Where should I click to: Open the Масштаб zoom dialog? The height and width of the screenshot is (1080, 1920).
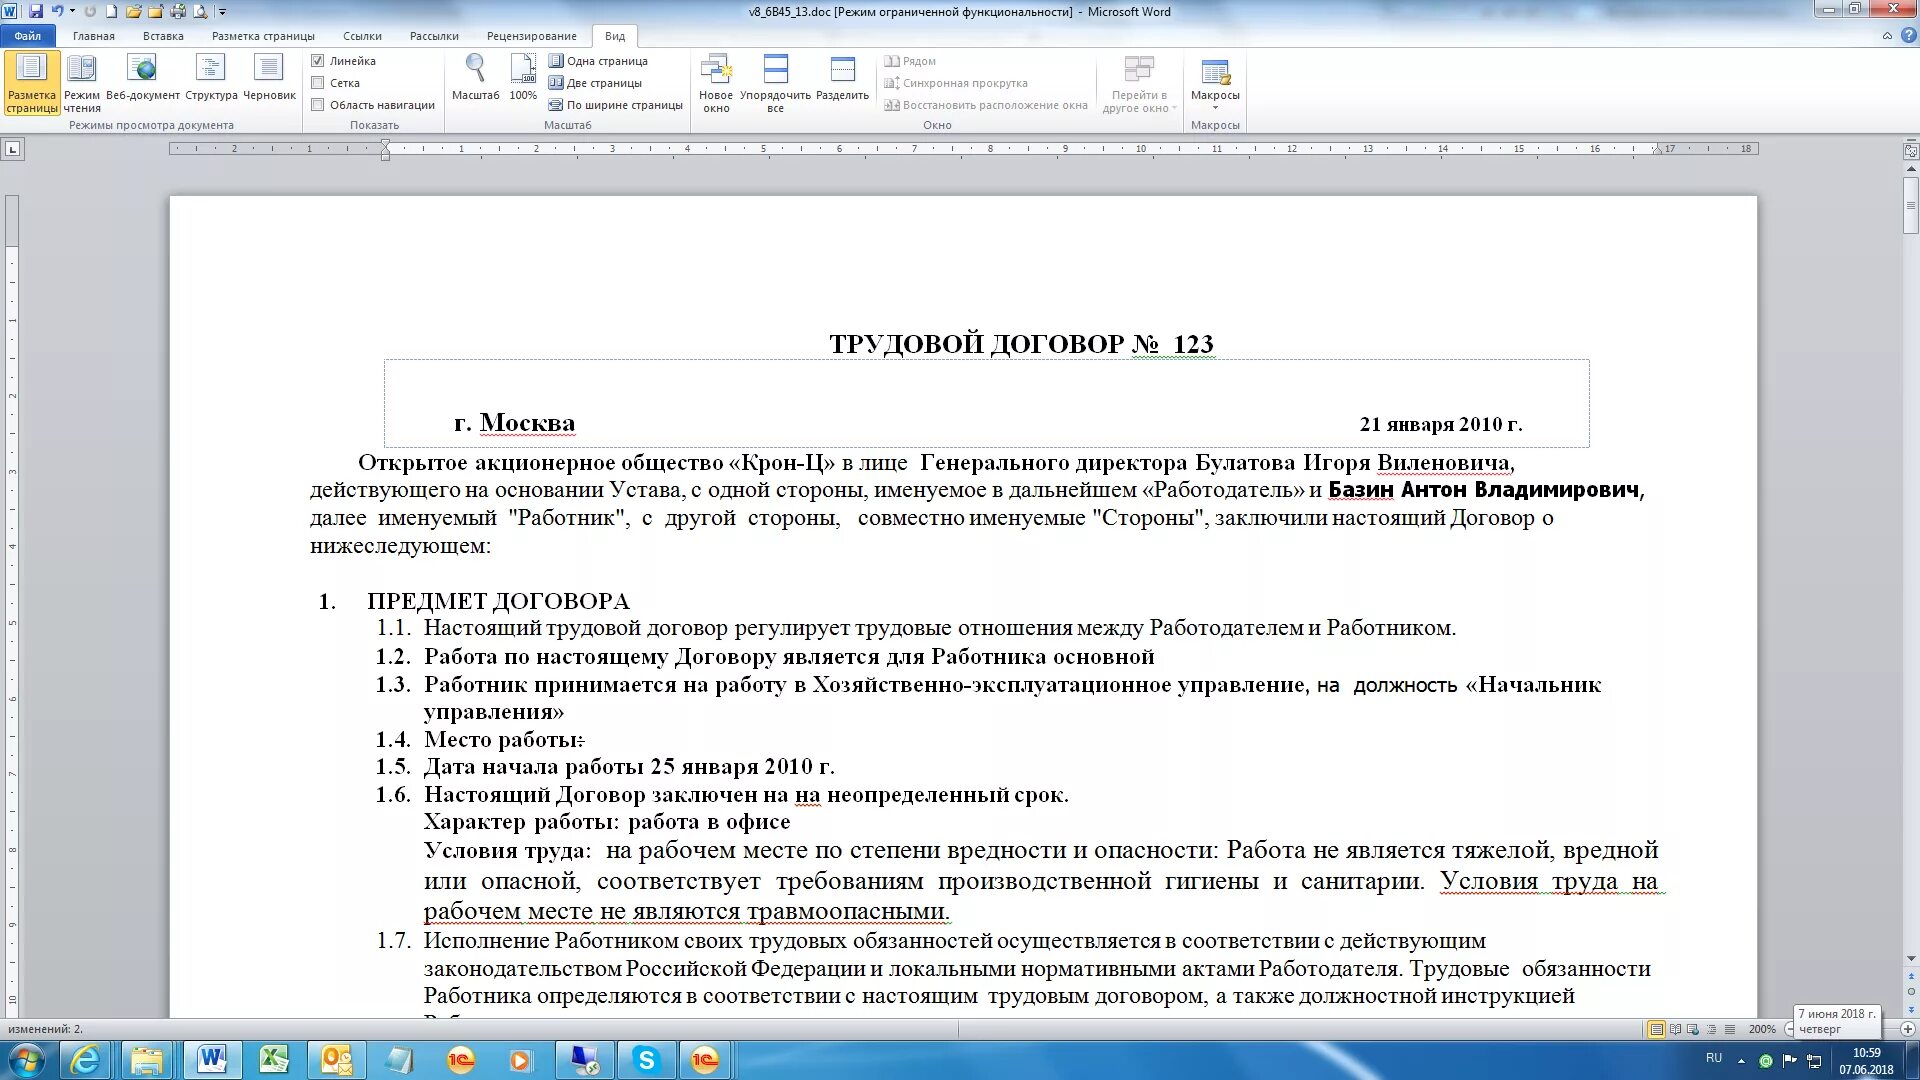click(x=475, y=78)
